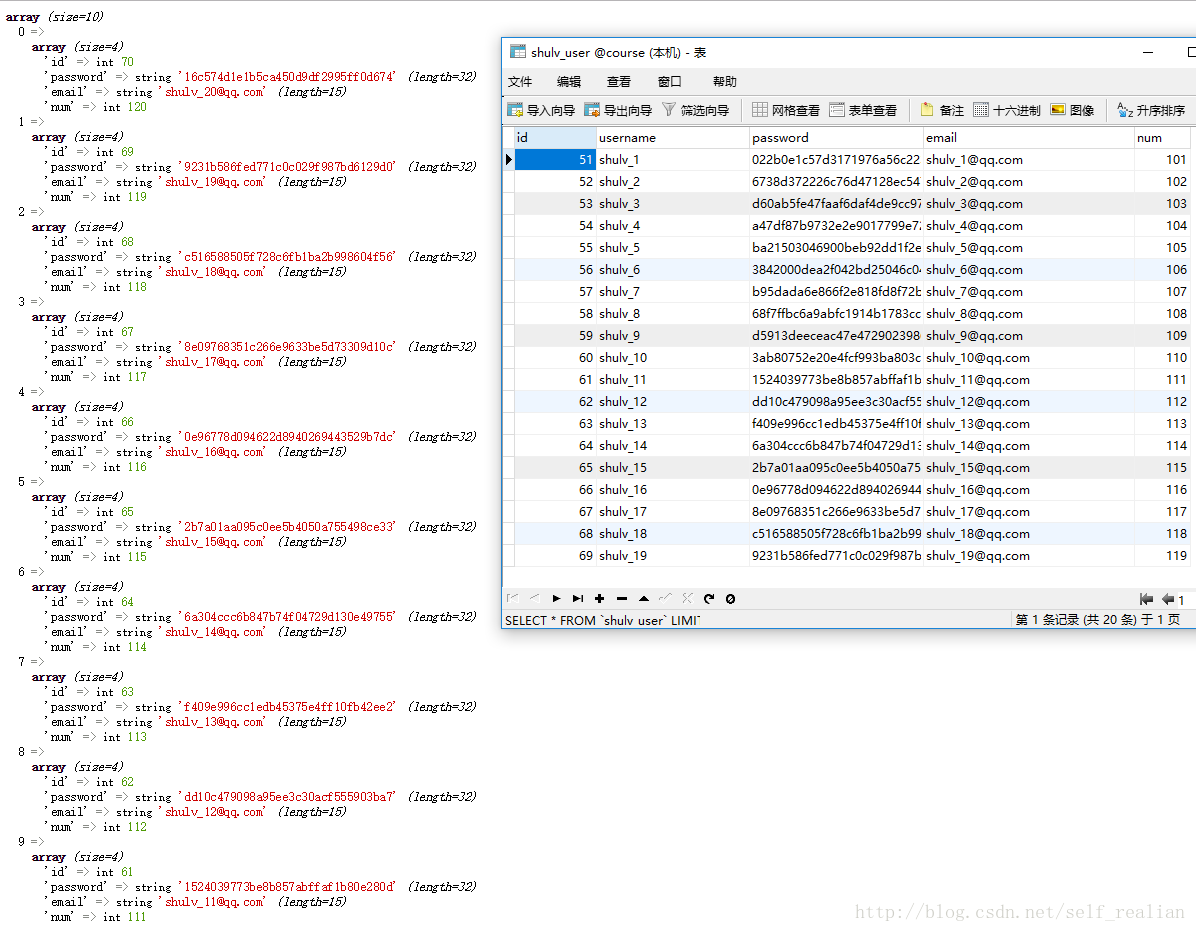Select num cell with value 119
The width and height of the screenshot is (1196, 932).
coord(1162,555)
